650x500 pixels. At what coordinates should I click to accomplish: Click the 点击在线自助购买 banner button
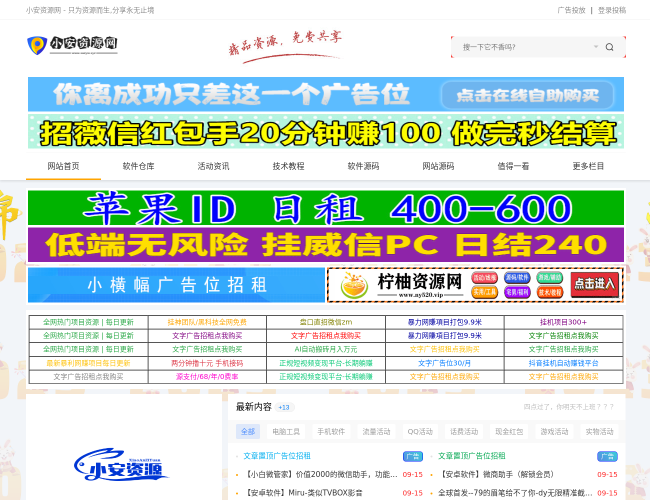[527, 95]
